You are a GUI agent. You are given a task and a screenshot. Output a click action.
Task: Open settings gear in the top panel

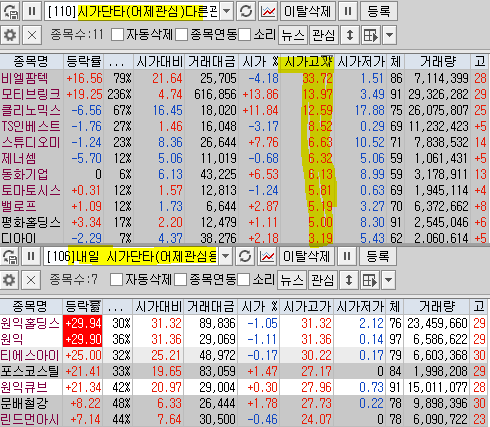click(x=10, y=35)
